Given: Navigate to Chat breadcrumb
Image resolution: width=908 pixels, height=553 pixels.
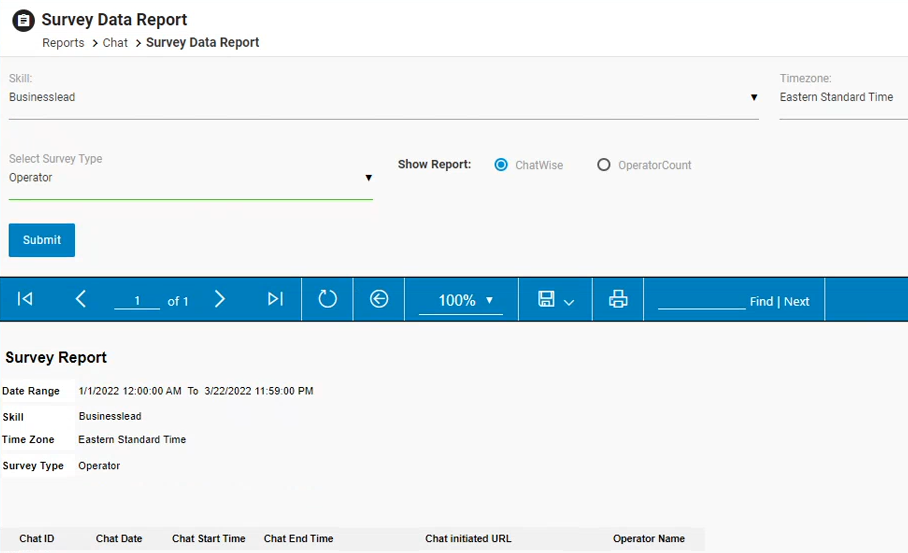Looking at the screenshot, I should 115,43.
